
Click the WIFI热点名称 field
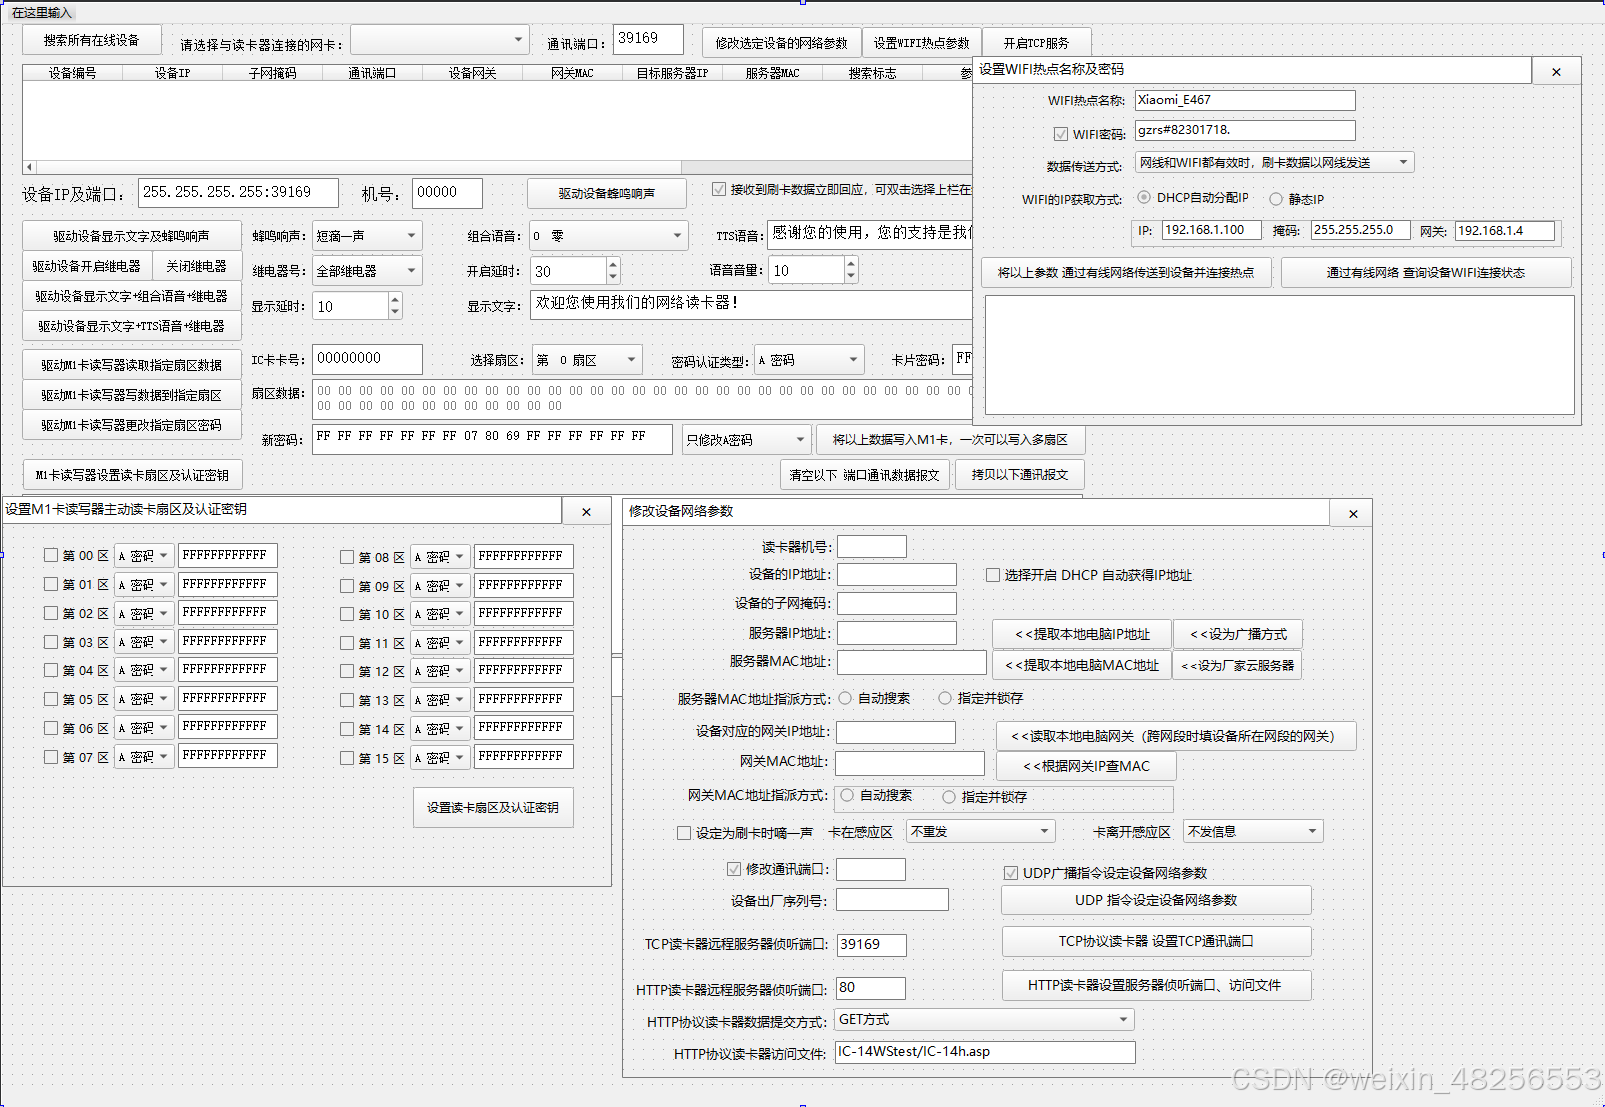[x=1245, y=100]
